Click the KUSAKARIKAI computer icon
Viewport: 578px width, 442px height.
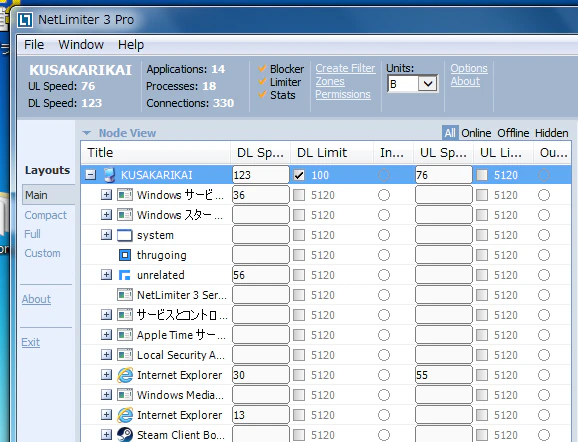pos(109,175)
